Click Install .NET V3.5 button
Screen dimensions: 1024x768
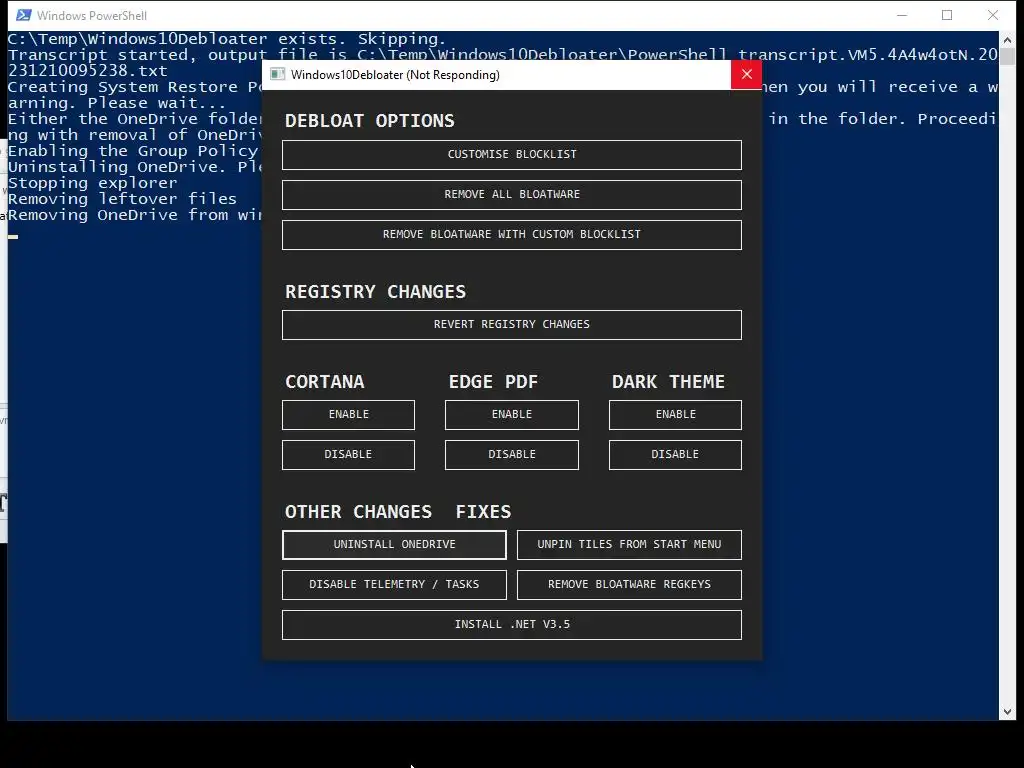coord(511,624)
